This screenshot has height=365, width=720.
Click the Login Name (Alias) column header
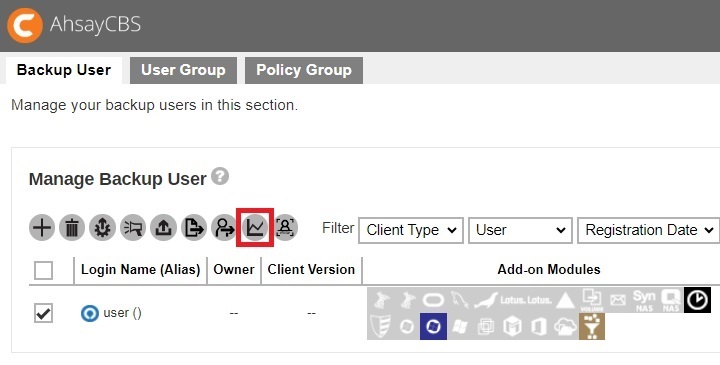coord(141,270)
